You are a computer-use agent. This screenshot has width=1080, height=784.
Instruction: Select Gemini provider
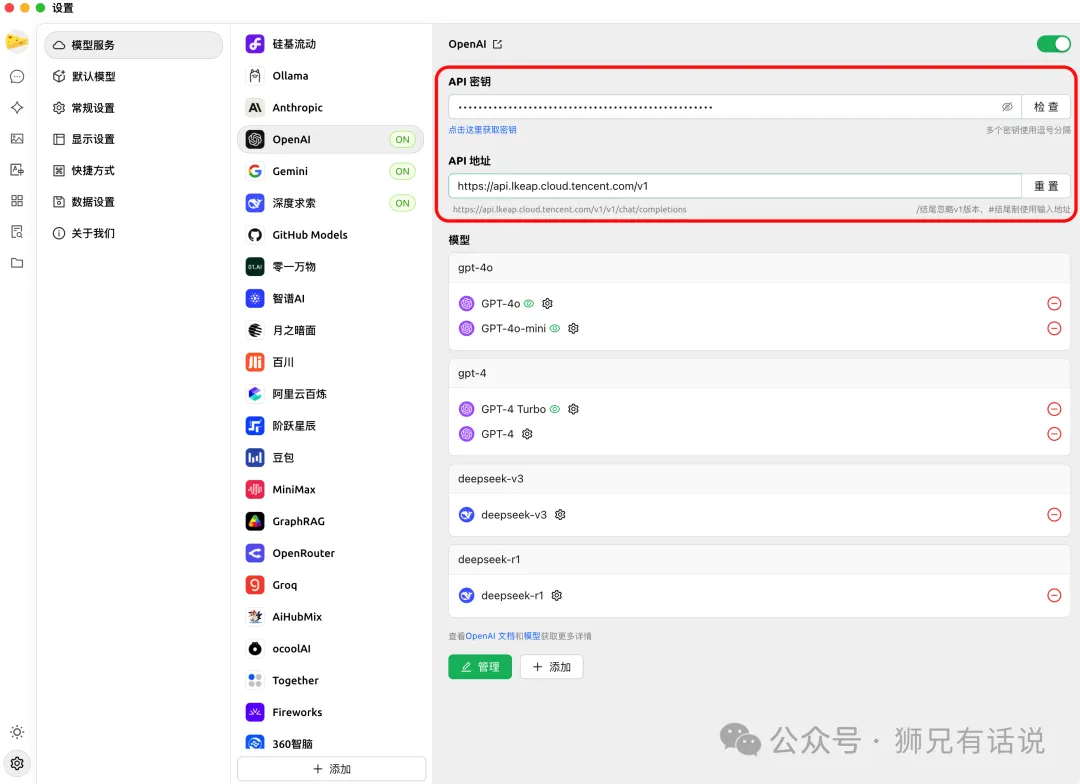(331, 171)
